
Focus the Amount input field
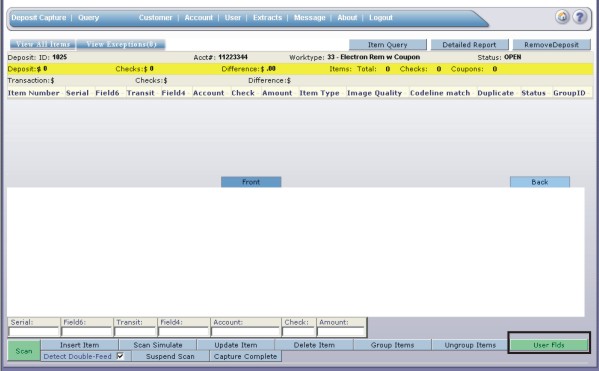tap(341, 331)
